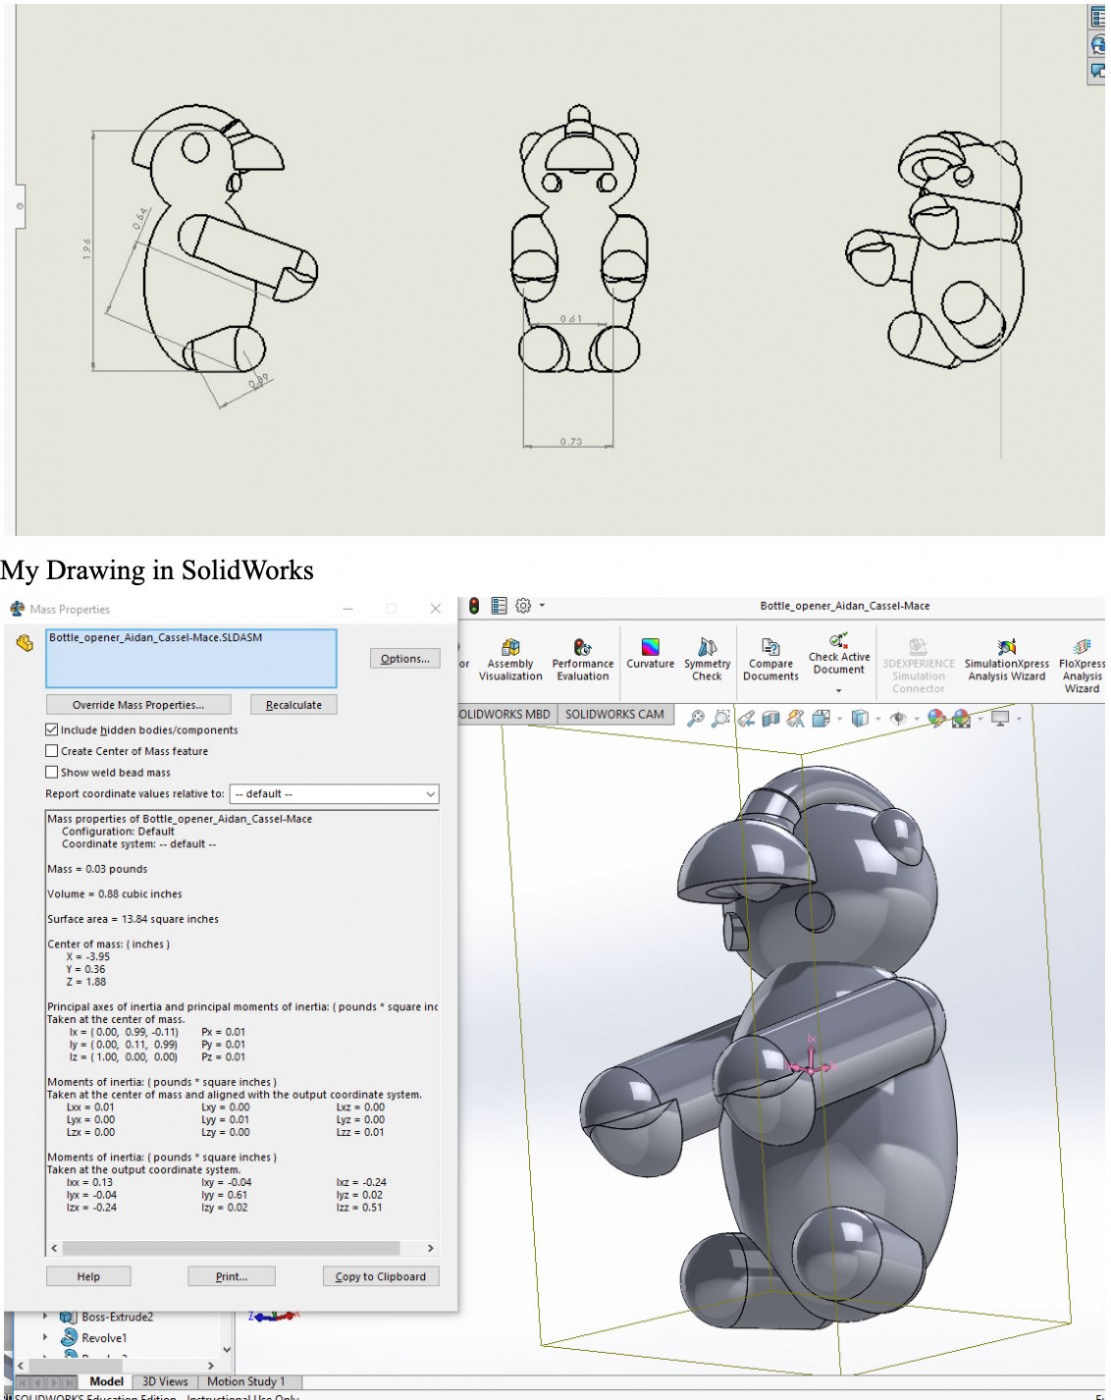Open Apply Scene dropdown arrow
1111x1400 pixels.
979,718
